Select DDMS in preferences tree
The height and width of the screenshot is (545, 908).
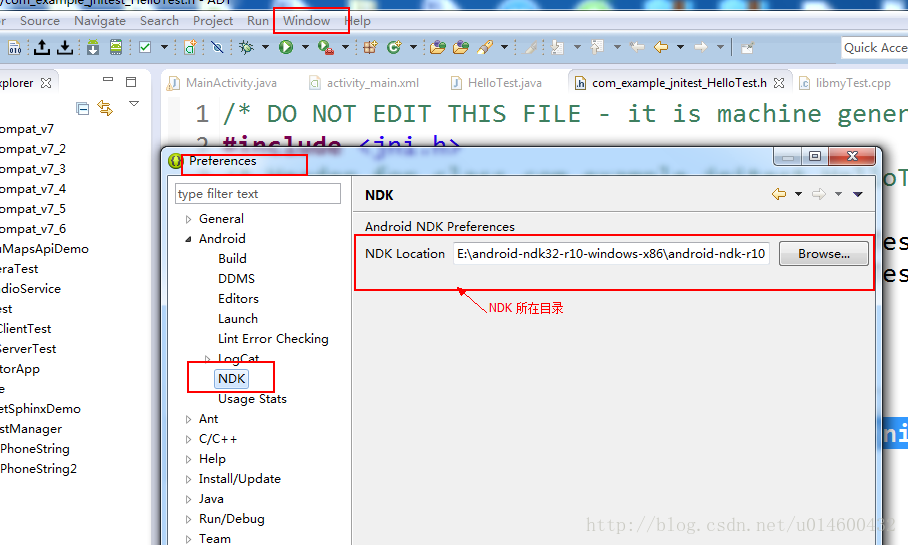point(236,279)
